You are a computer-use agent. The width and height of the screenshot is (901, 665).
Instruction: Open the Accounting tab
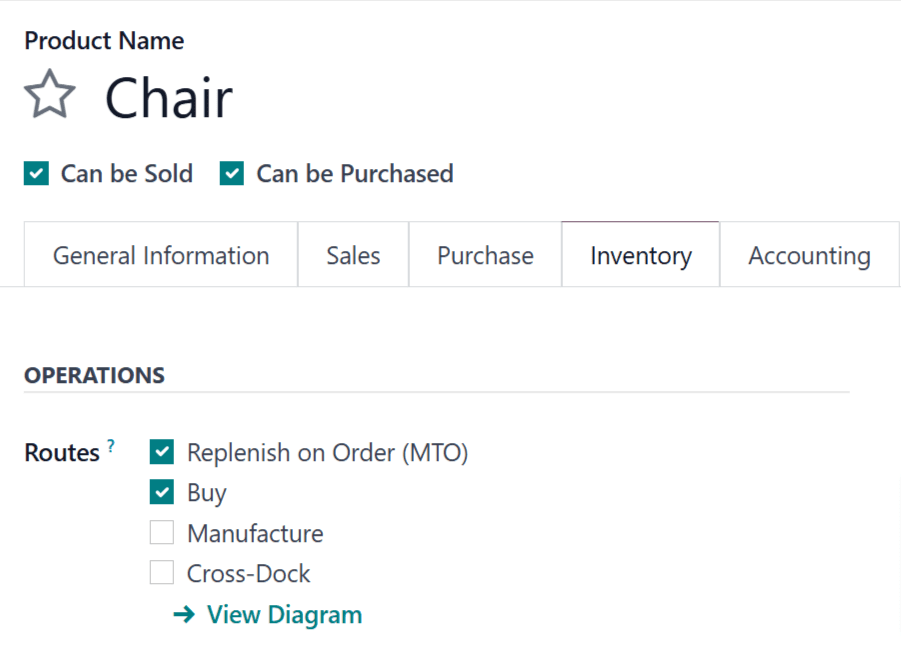click(x=810, y=255)
